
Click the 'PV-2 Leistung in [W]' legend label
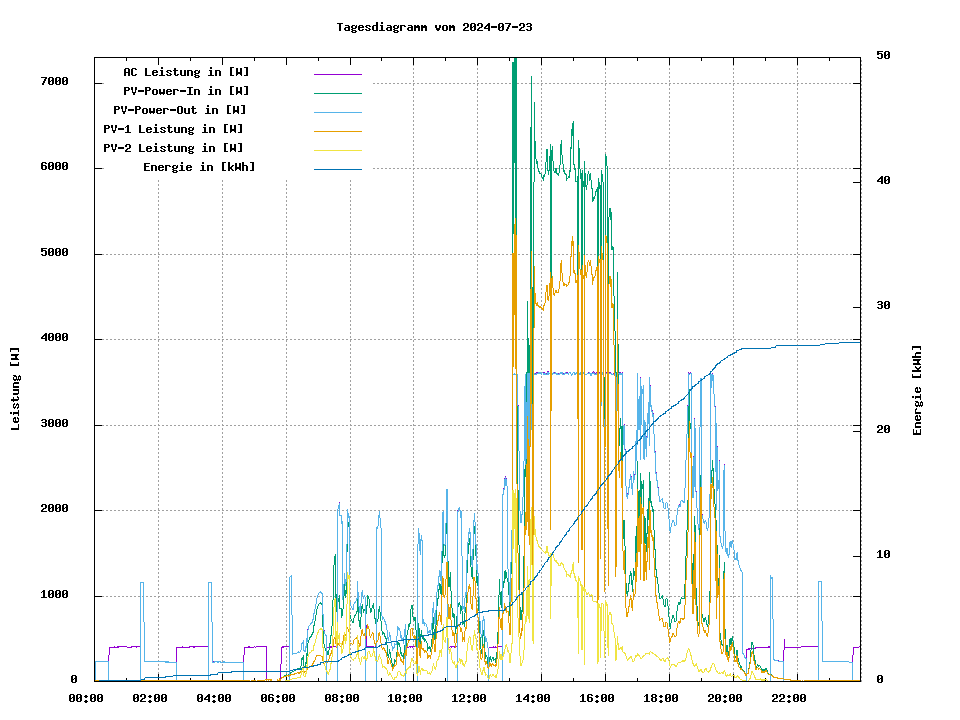(173, 148)
